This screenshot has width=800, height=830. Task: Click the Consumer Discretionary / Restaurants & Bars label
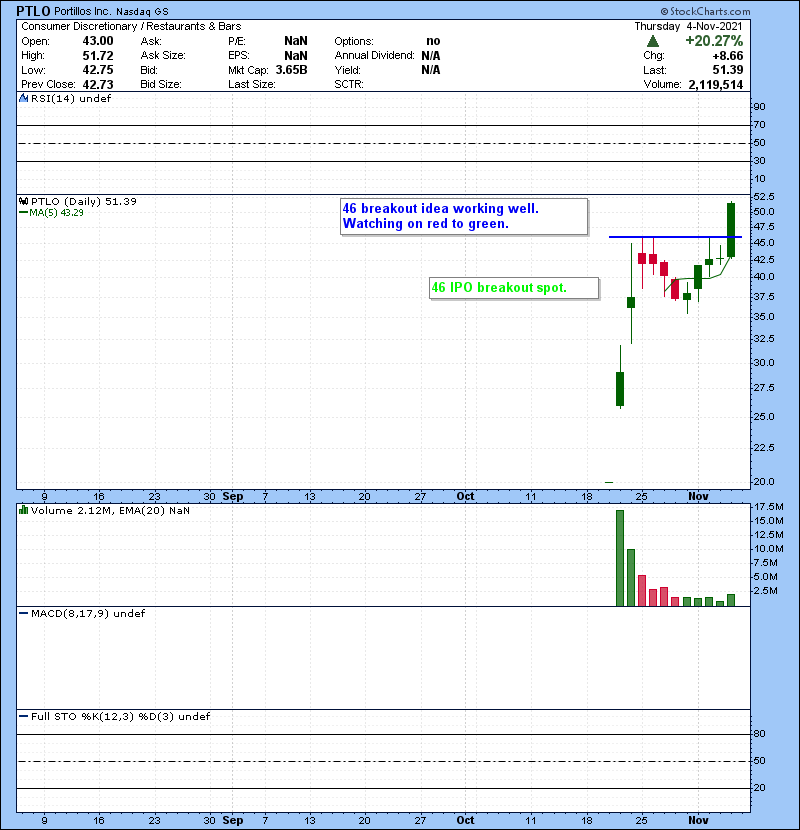(131, 26)
